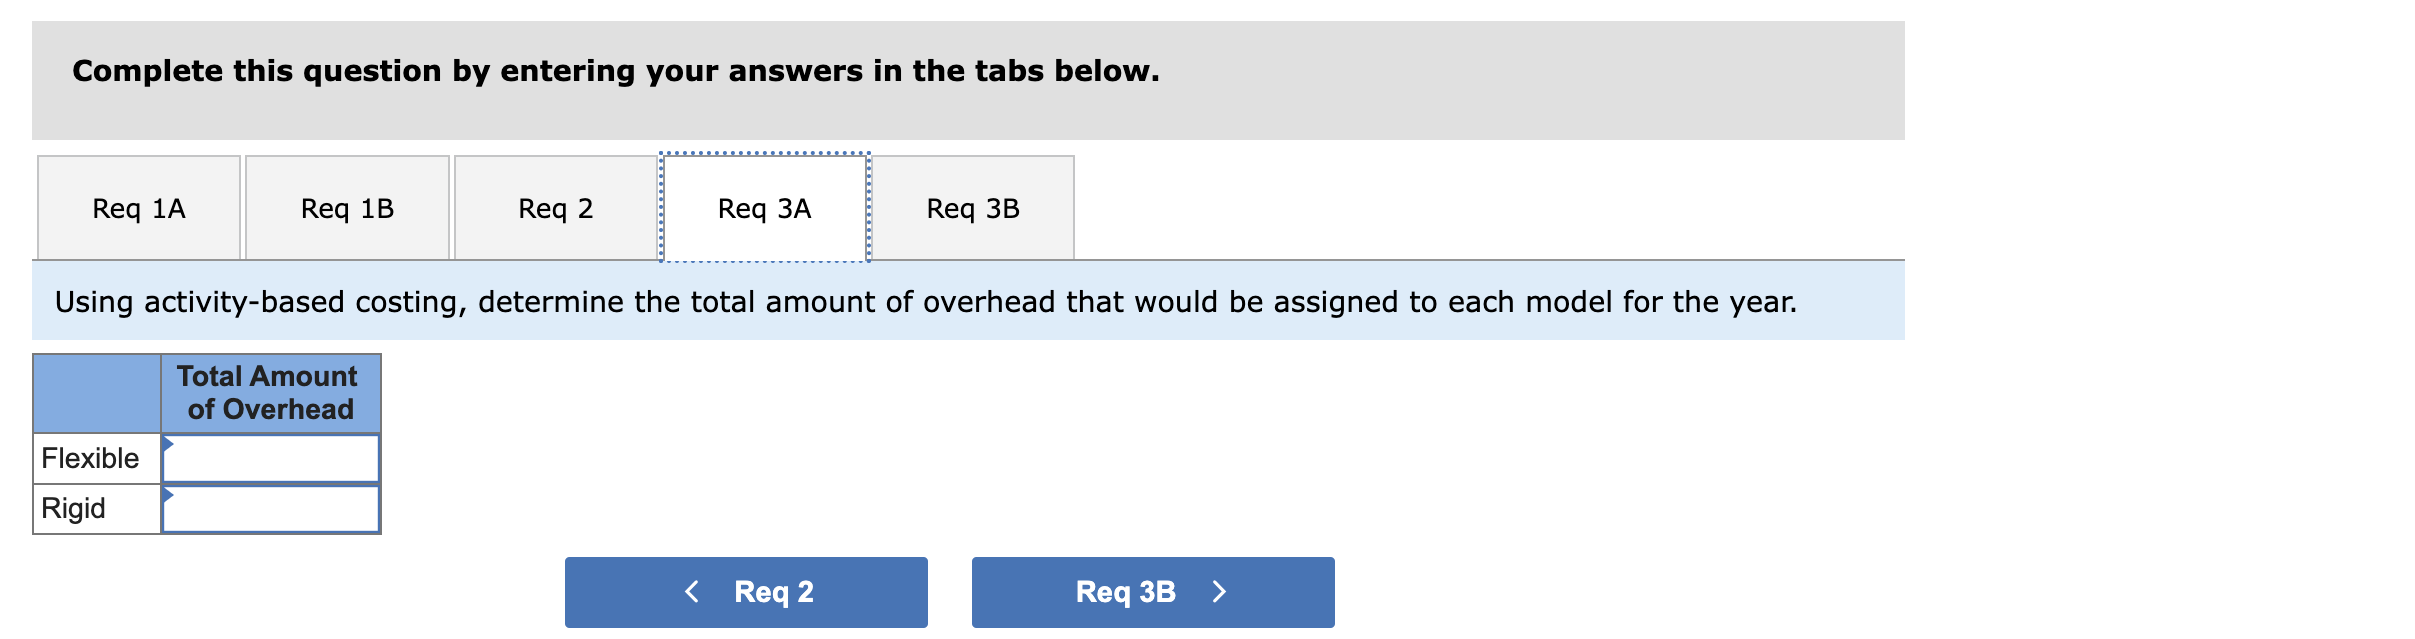This screenshot has height=639, width=2415.
Task: Click the activity-based costing instruction banner
Action: [960, 302]
